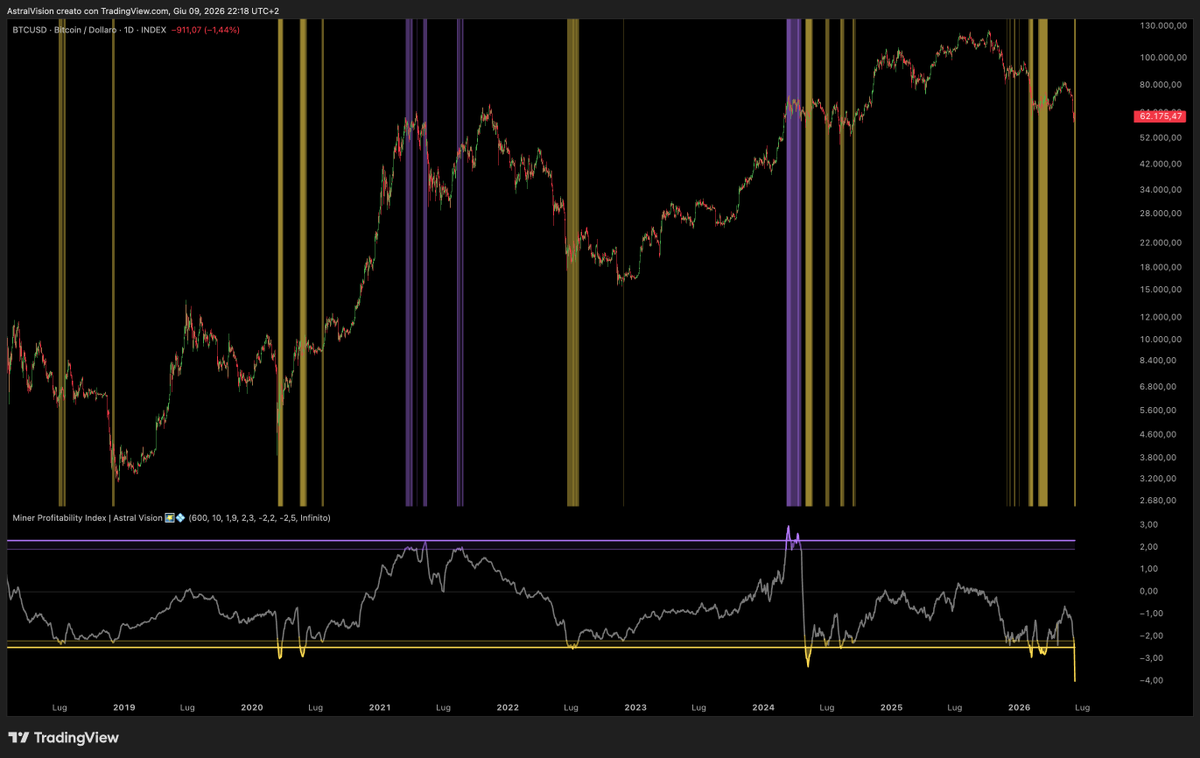Click the 34.000,00 price axis label
The image size is (1200, 758).
point(1162,189)
